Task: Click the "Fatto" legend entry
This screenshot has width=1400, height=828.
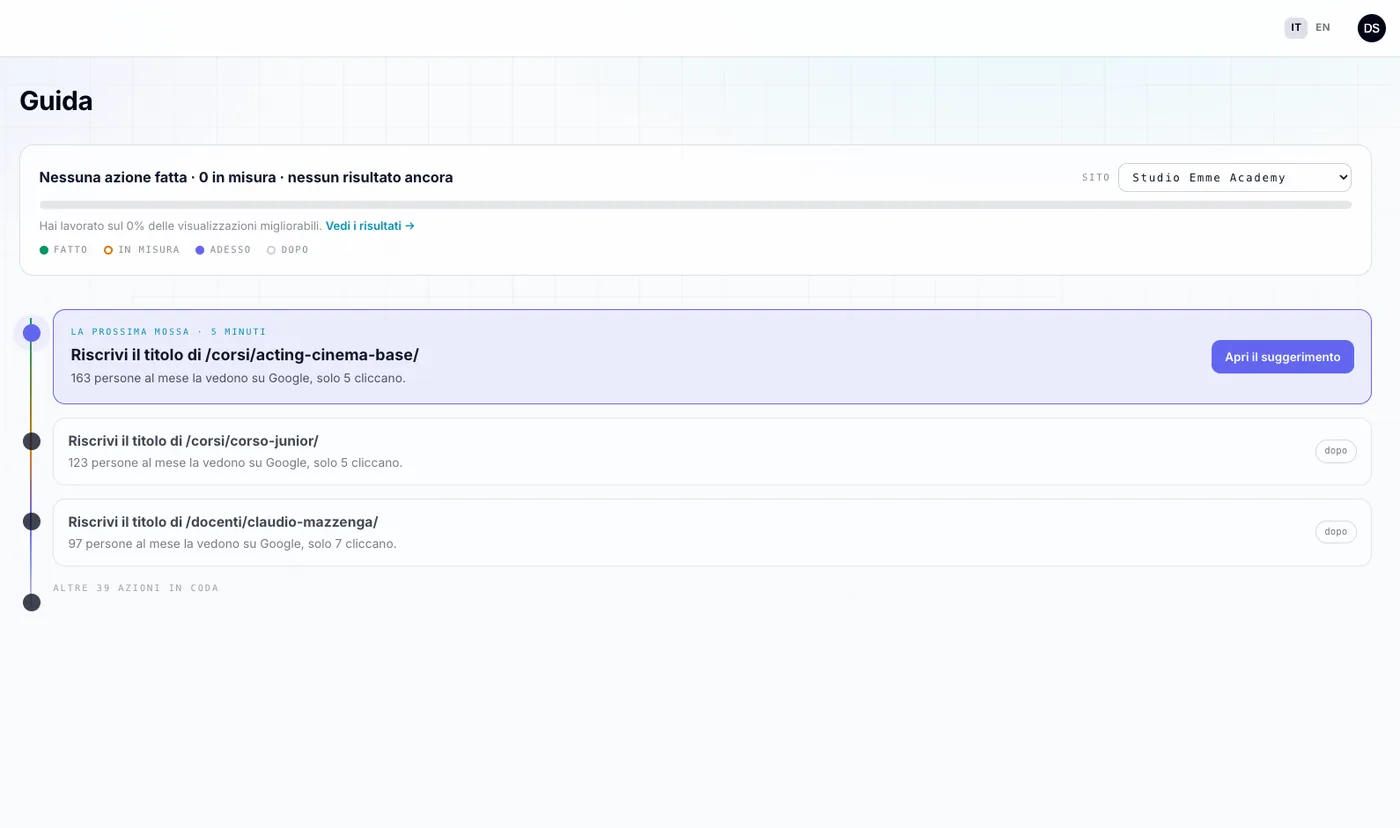Action: [63, 250]
